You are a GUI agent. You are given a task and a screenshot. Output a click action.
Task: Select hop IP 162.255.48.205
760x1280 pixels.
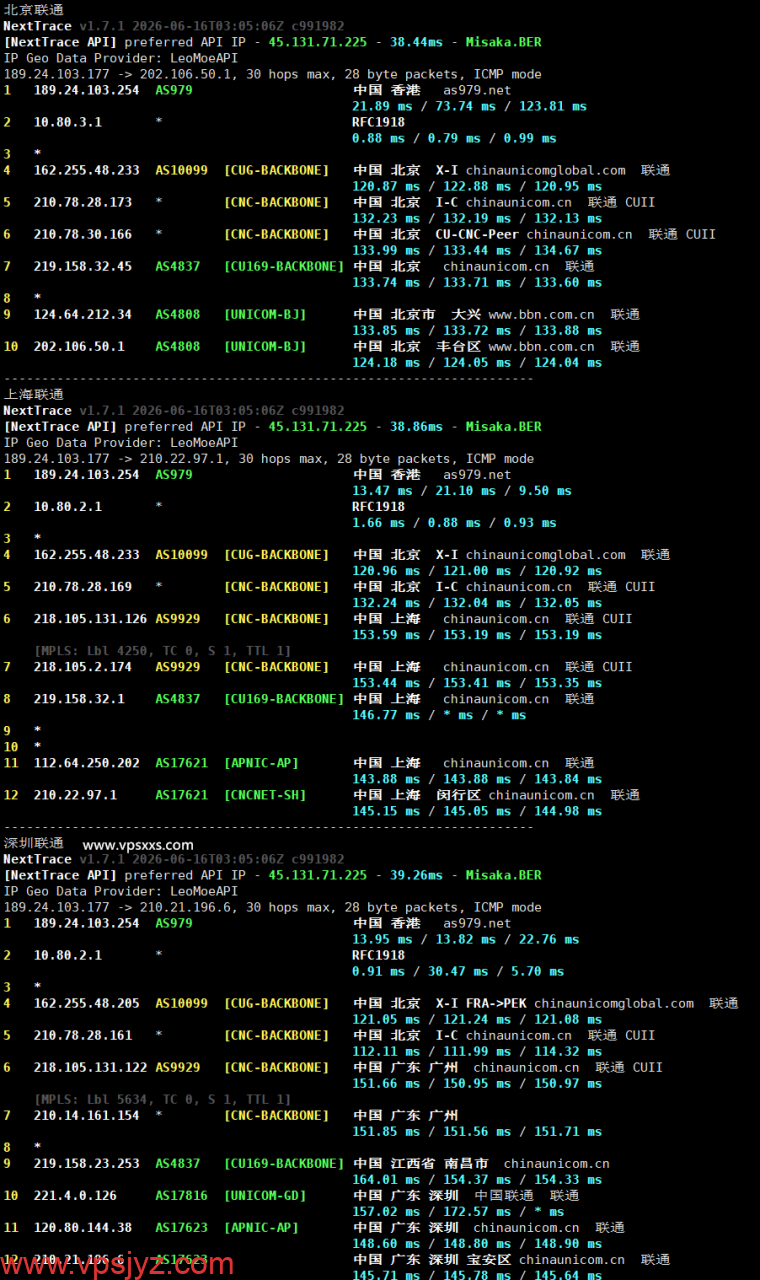click(x=87, y=1003)
